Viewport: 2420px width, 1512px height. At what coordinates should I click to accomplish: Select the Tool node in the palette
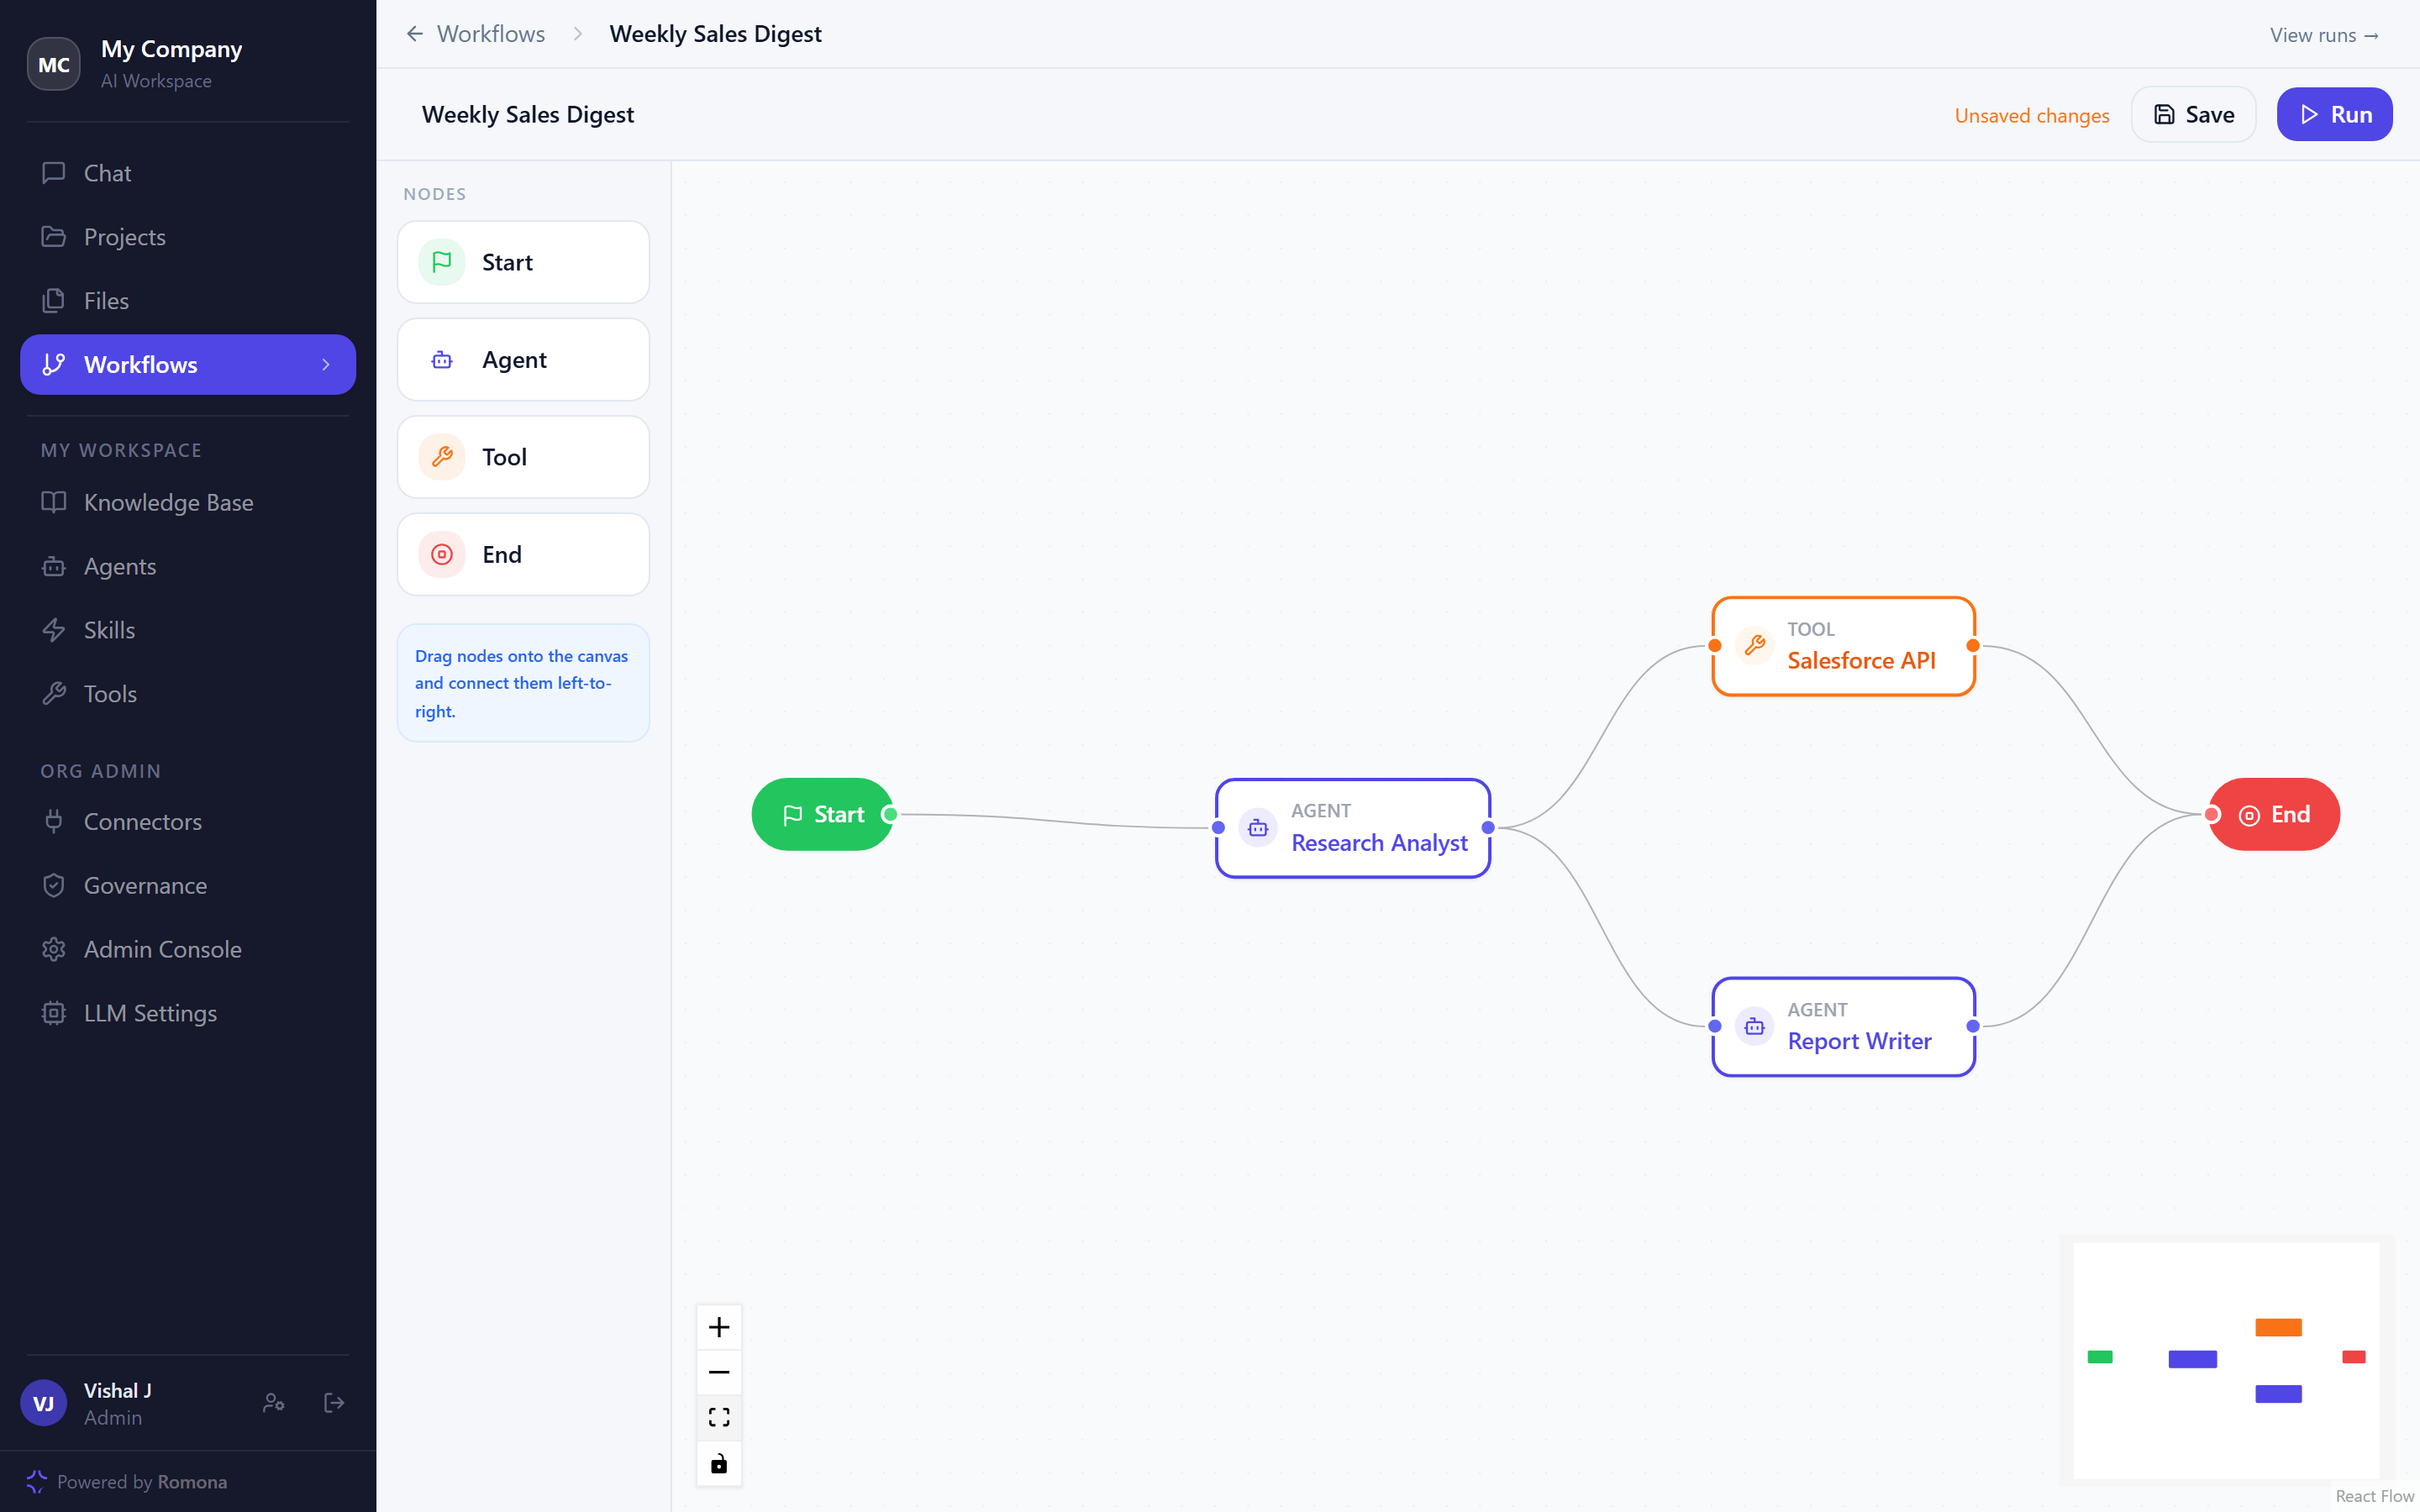(523, 457)
